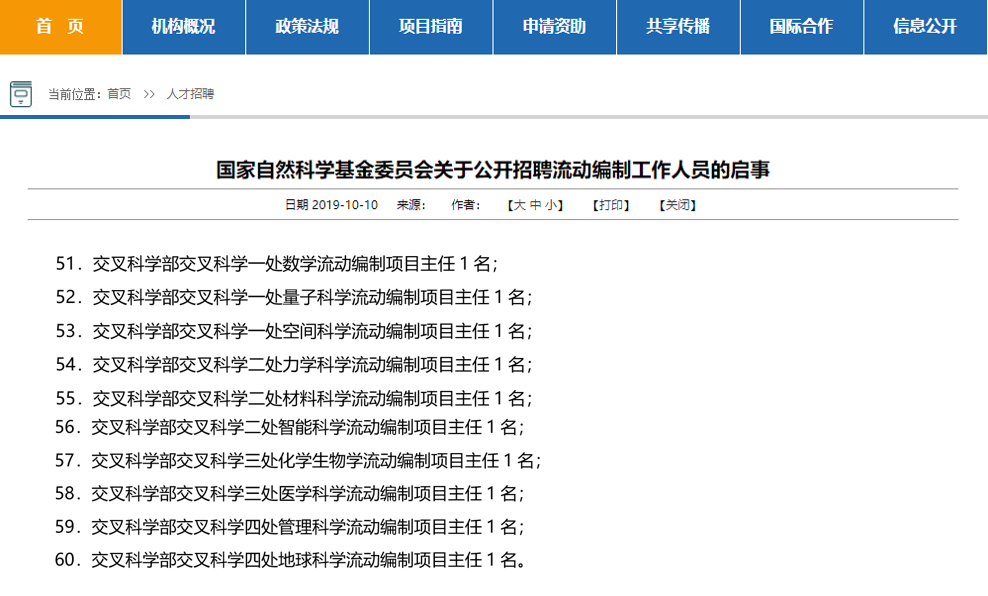Click the 打印 print link
The image size is (988, 596).
[611, 205]
